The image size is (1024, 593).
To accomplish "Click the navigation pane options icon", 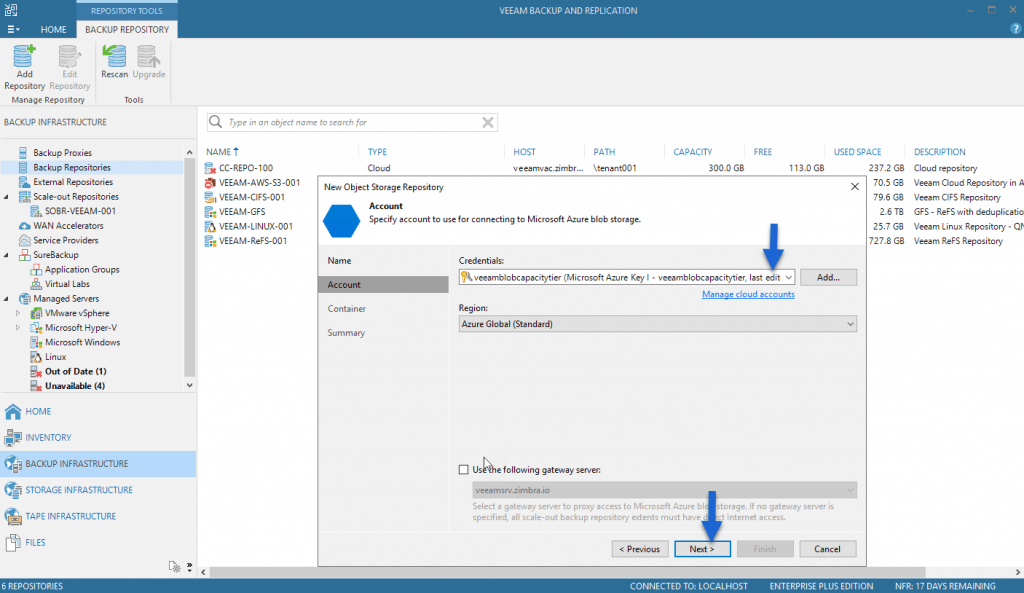I will [174, 566].
